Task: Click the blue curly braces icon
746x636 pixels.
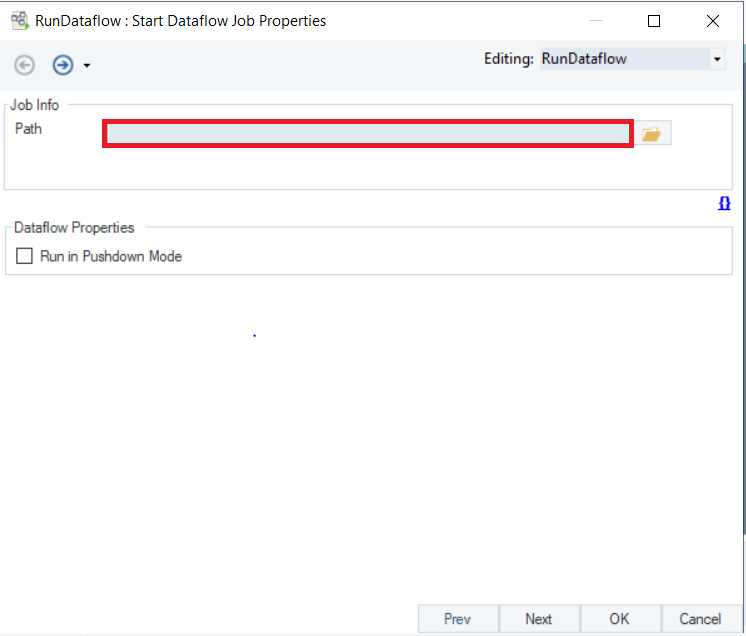Action: click(724, 203)
